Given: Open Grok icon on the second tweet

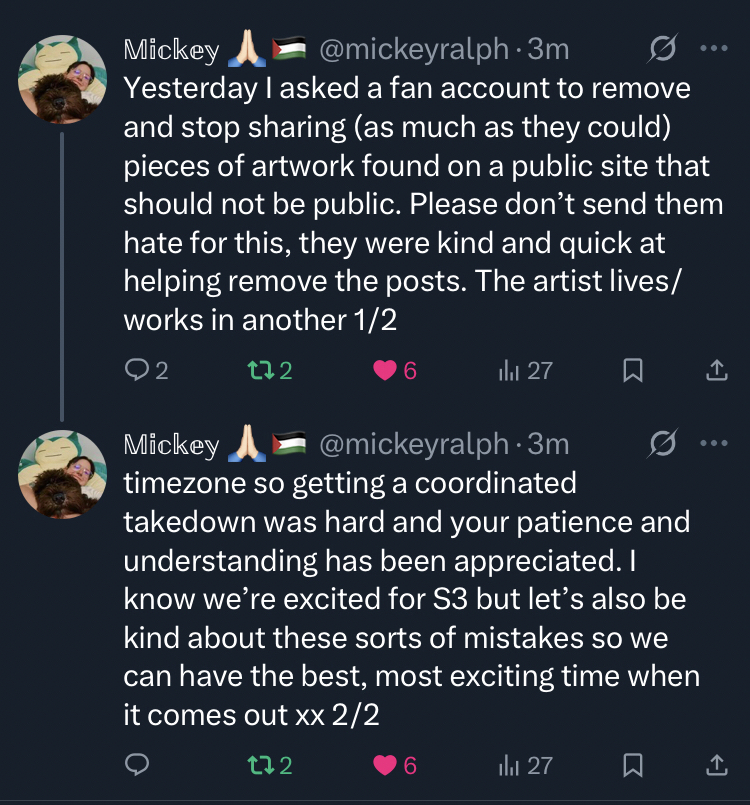Looking at the screenshot, I should tap(662, 443).
